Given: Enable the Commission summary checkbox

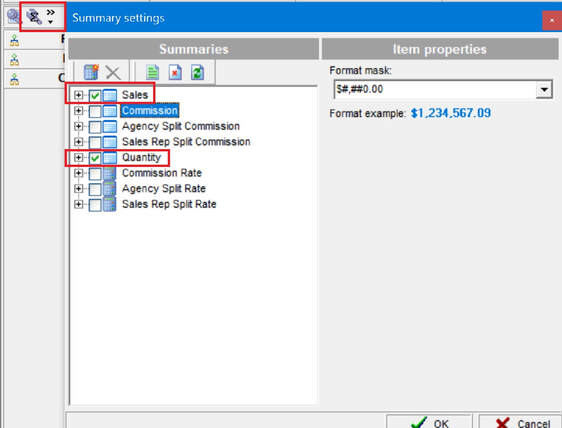Looking at the screenshot, I should 95,111.
